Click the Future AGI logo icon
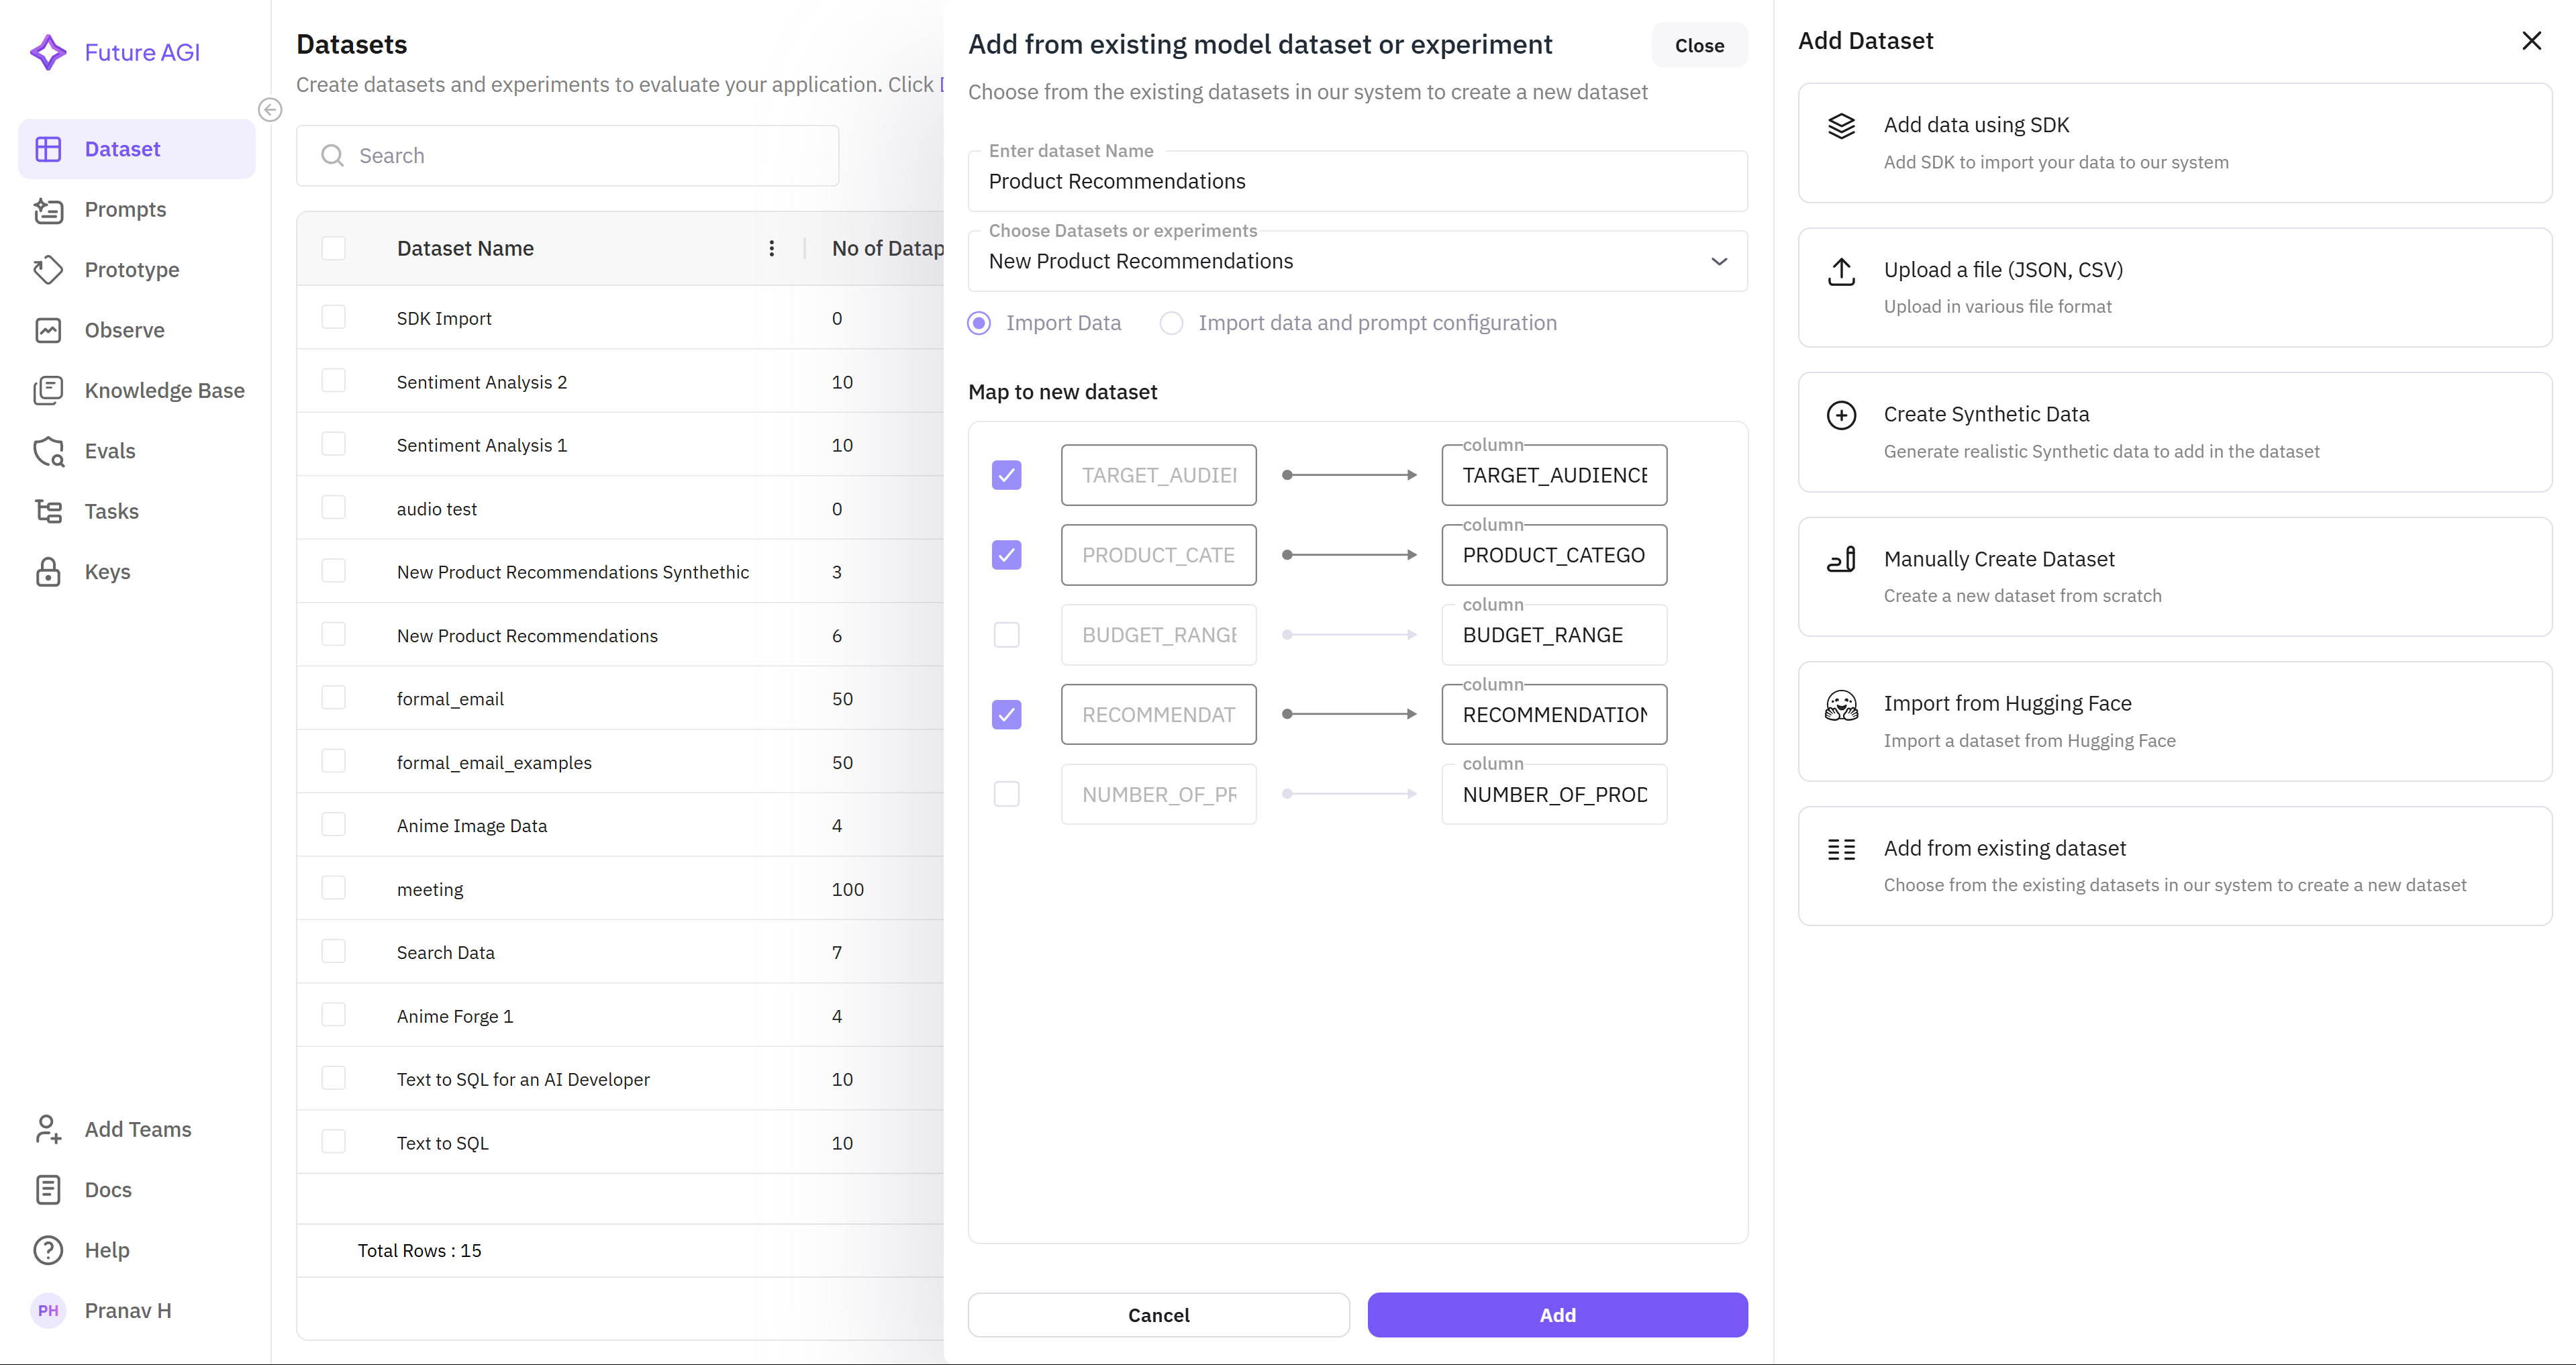2576x1365 pixels. coord(47,52)
